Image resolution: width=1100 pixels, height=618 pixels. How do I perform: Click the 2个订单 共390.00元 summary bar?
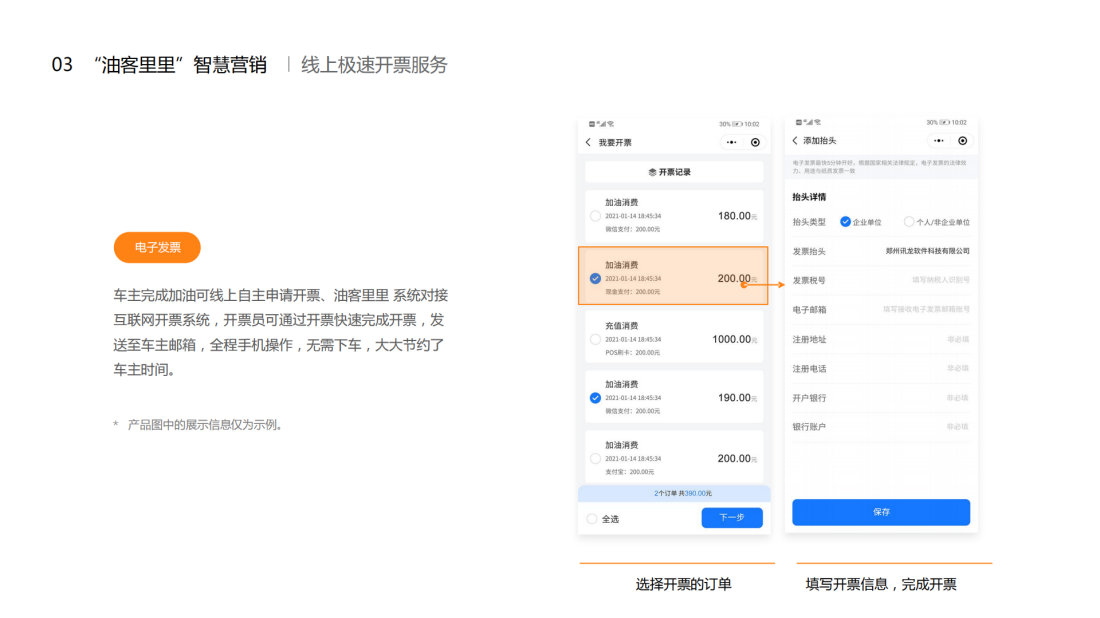point(674,493)
